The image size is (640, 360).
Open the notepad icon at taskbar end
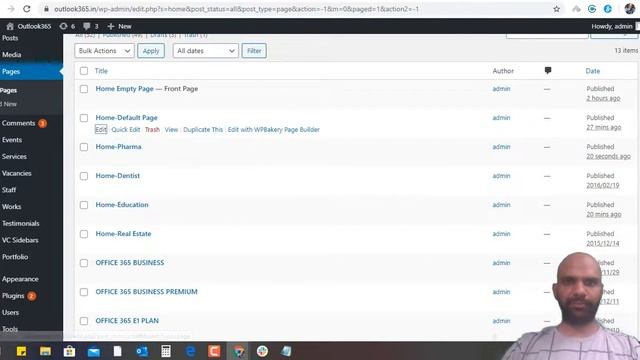(x=286, y=351)
